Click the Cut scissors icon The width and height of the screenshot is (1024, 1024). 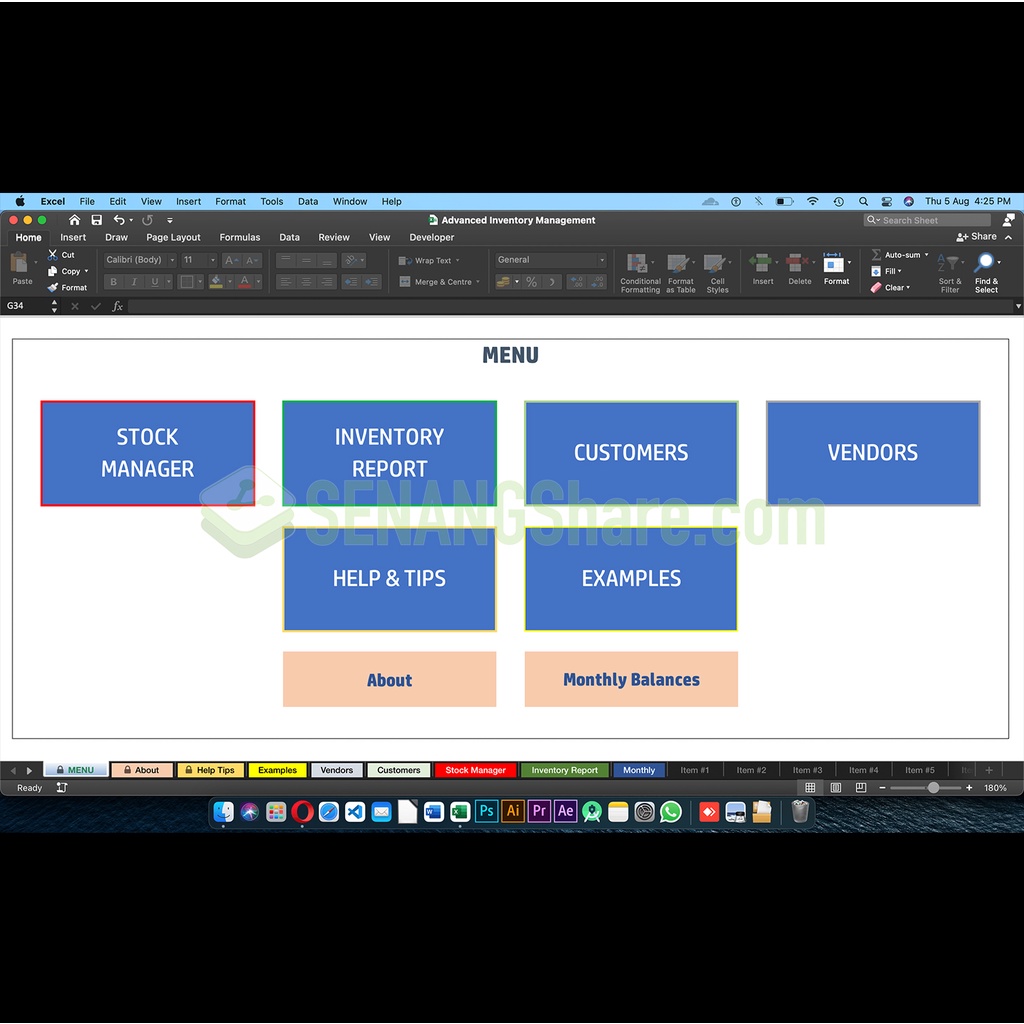pyautogui.click(x=53, y=255)
